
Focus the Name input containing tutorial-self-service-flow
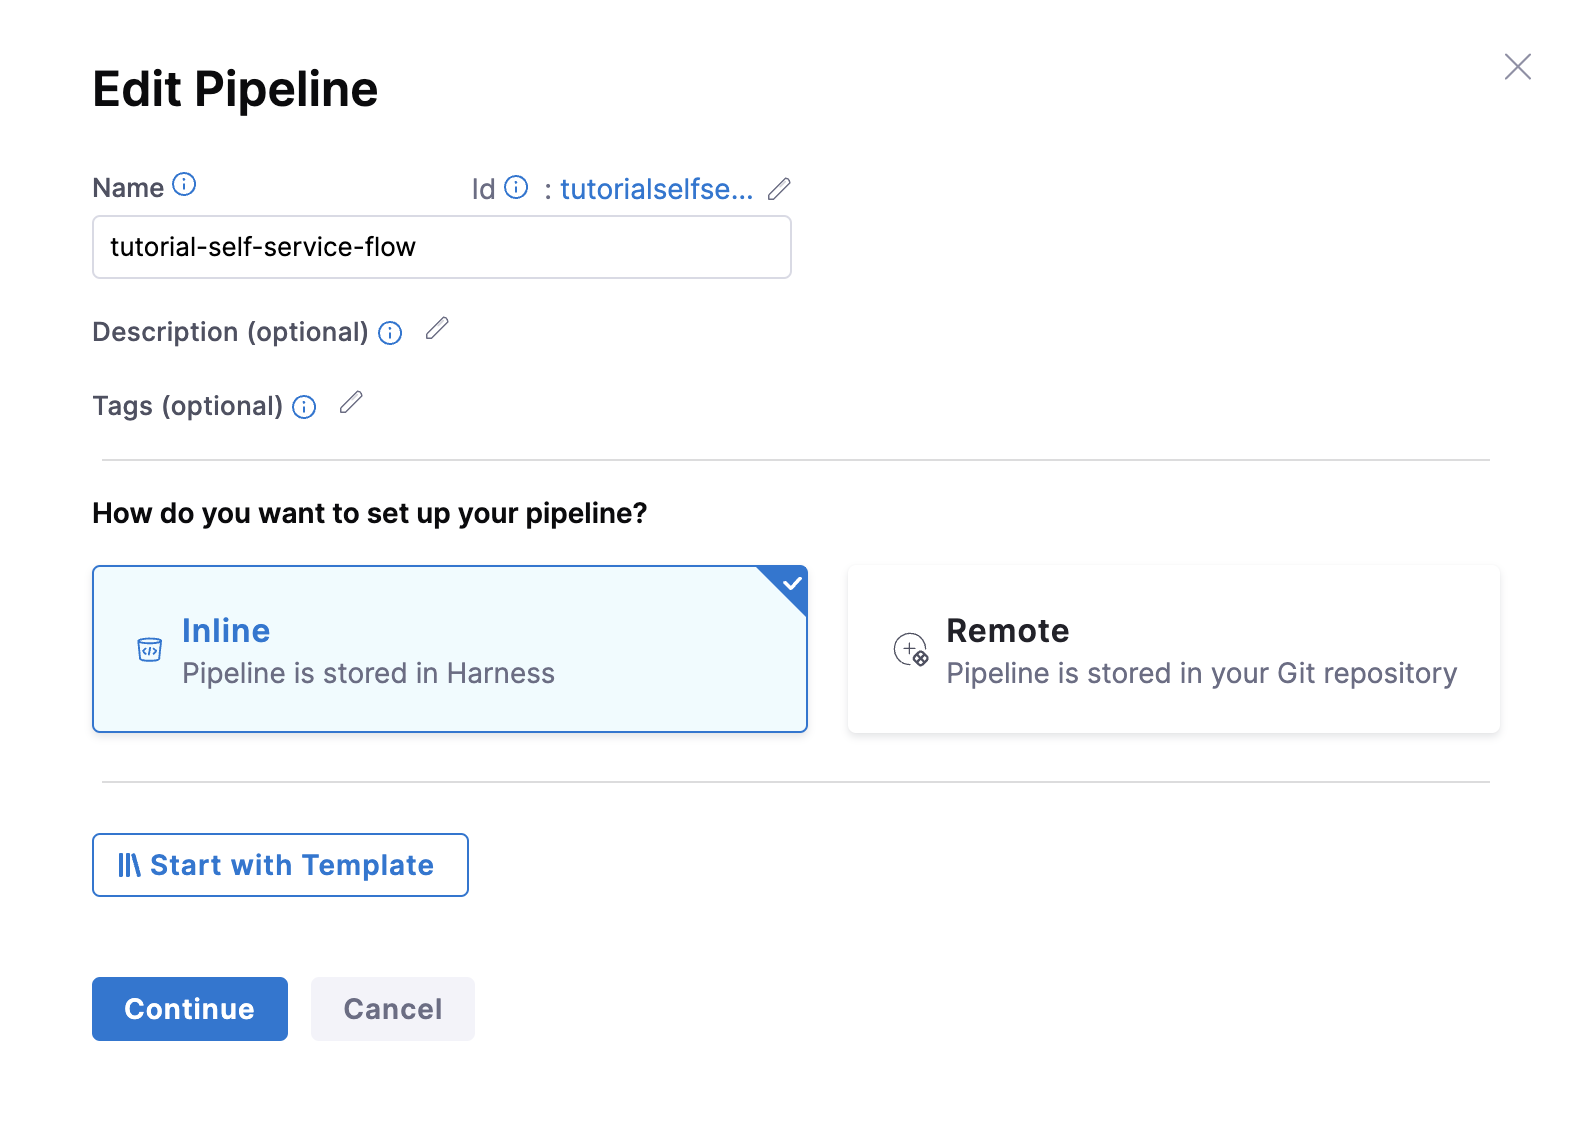coord(442,247)
